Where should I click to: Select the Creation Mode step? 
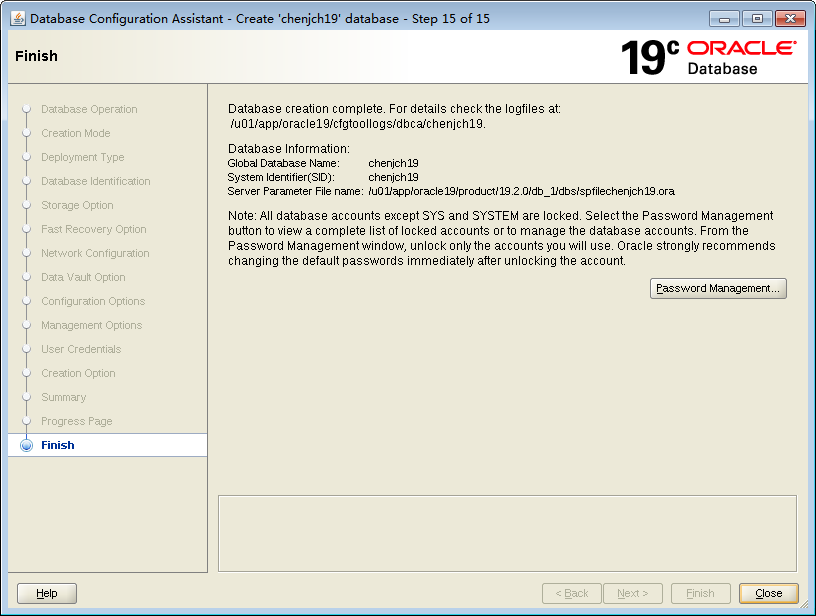(x=76, y=133)
